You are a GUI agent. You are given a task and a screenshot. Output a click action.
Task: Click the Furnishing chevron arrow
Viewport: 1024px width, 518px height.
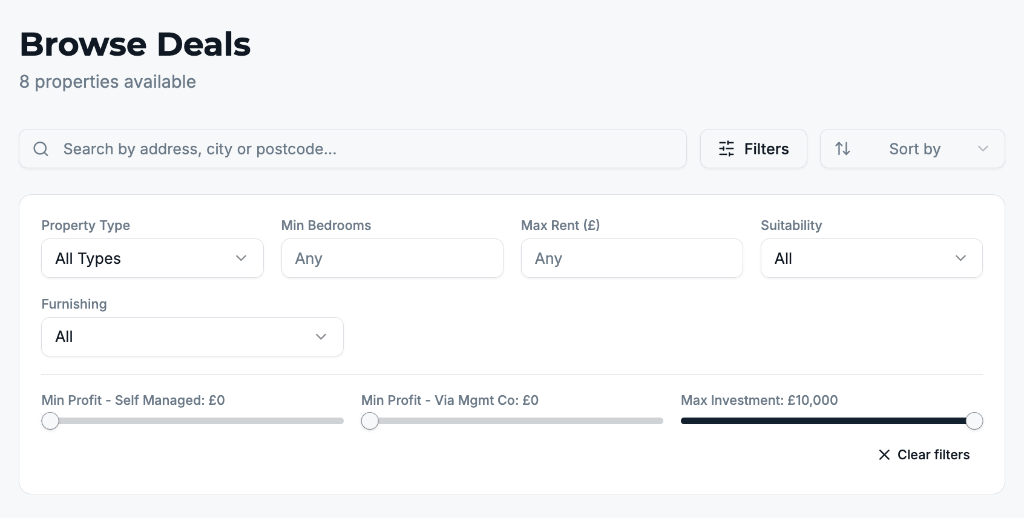click(321, 337)
